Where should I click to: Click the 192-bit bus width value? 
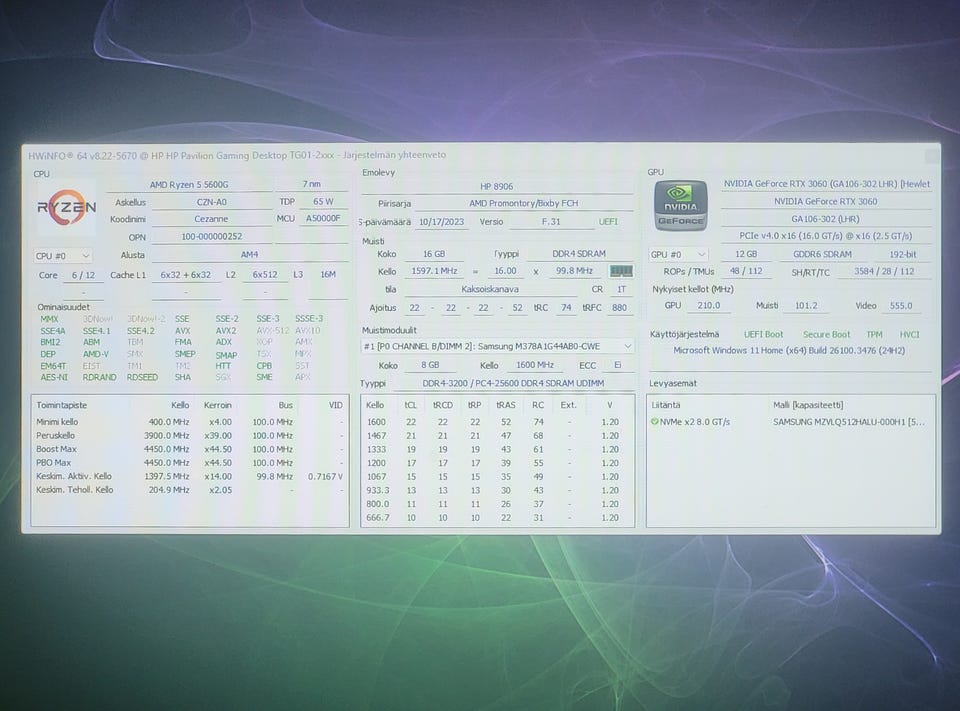[x=903, y=254]
